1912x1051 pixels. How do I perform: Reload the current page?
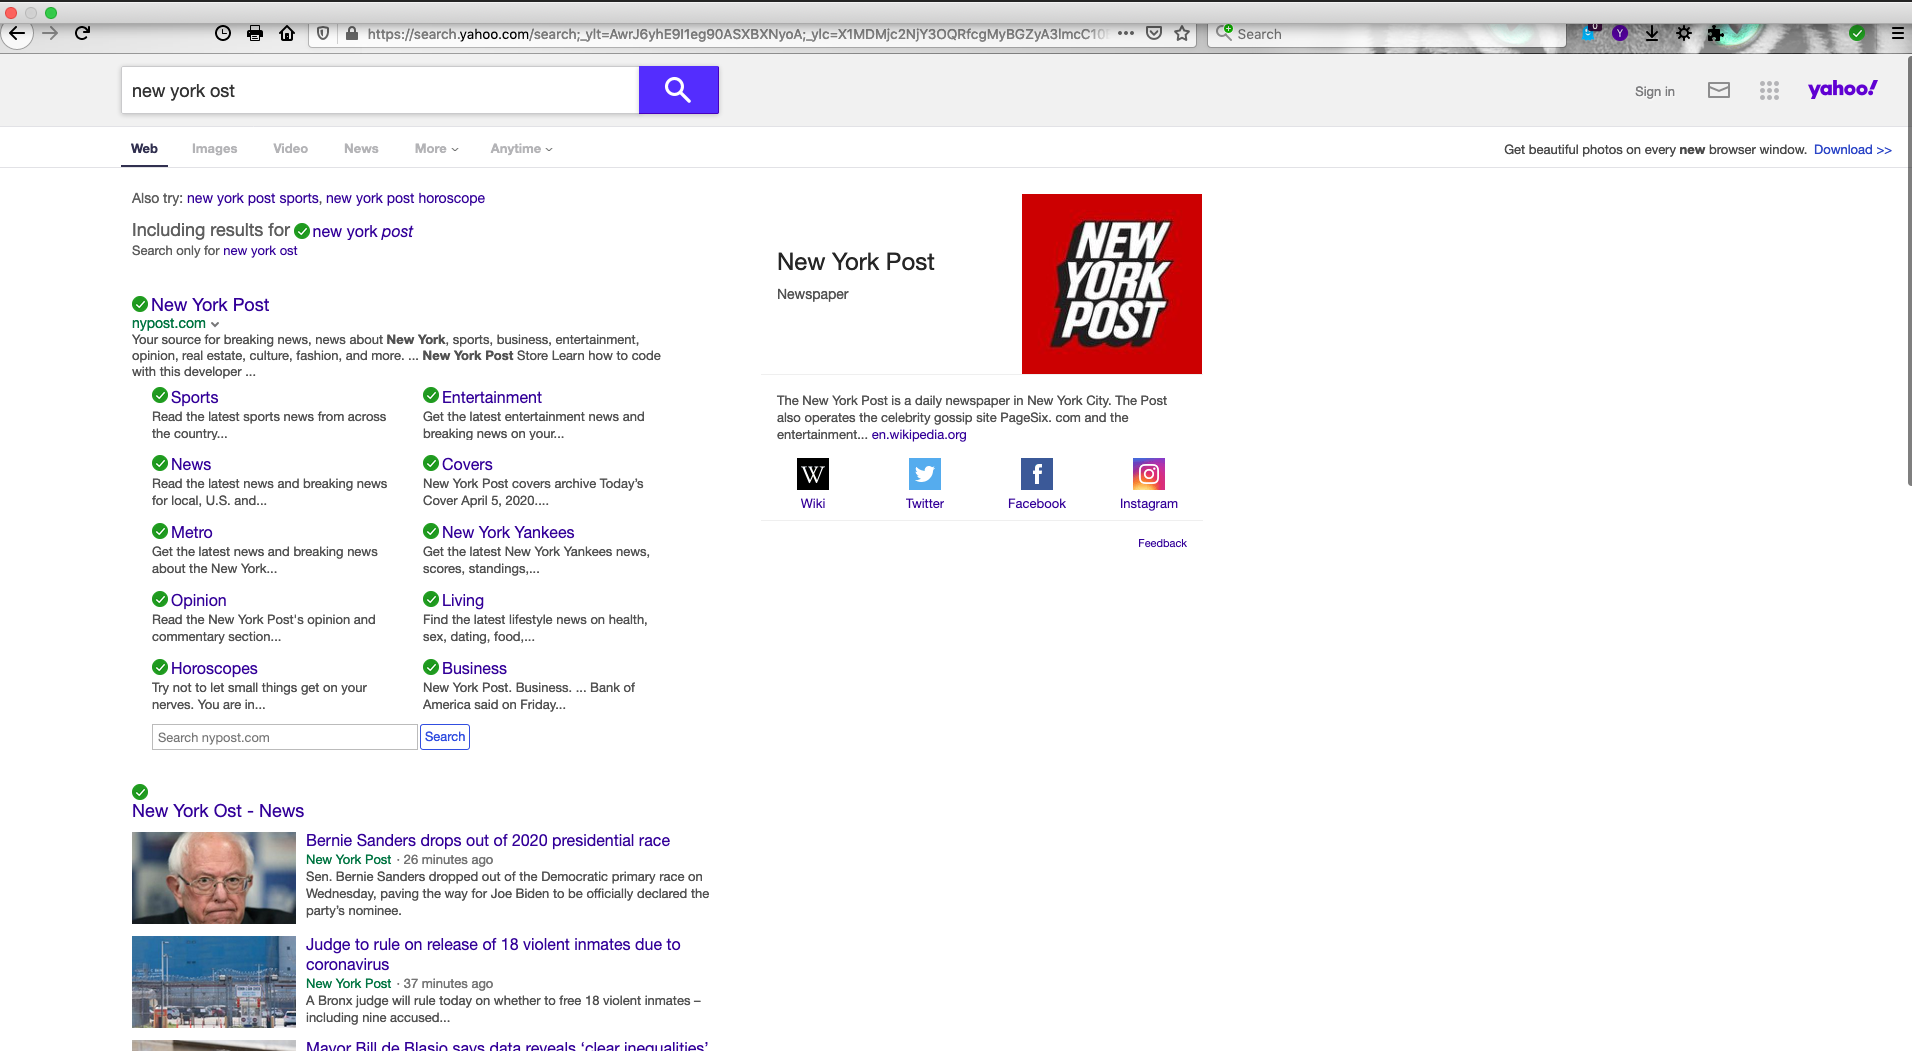tap(83, 33)
